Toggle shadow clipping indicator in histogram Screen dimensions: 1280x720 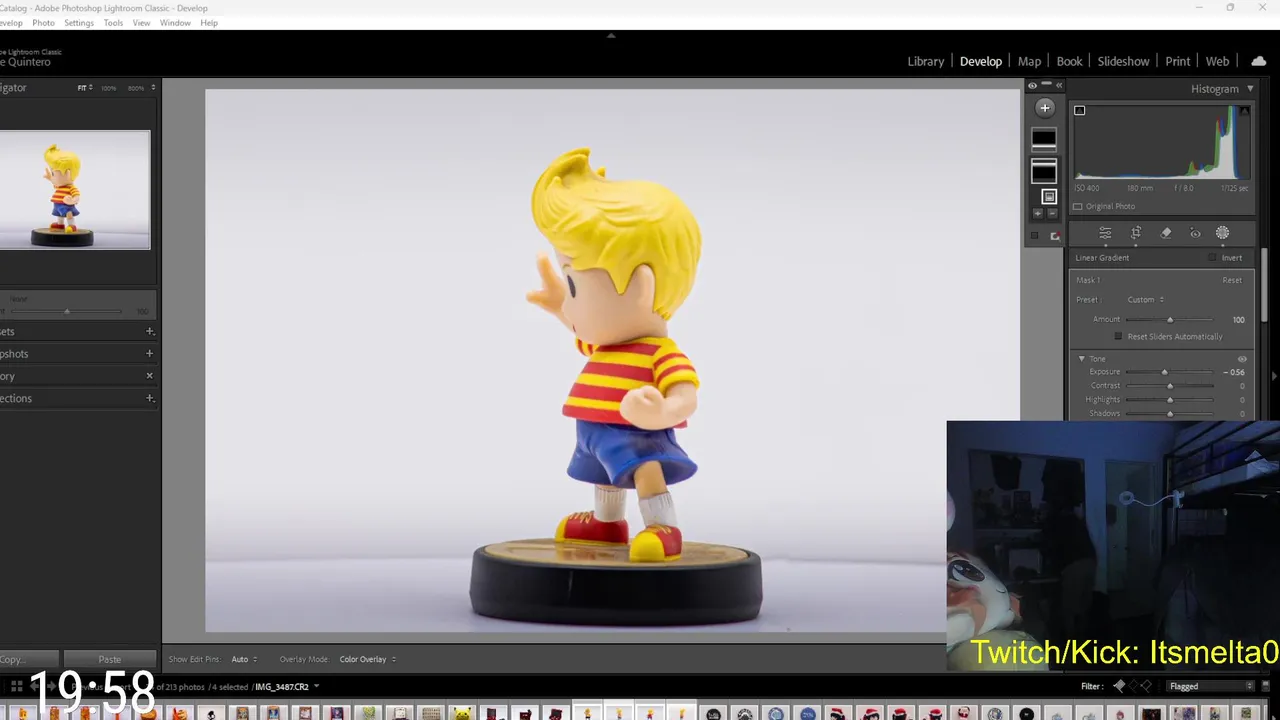coord(1079,110)
